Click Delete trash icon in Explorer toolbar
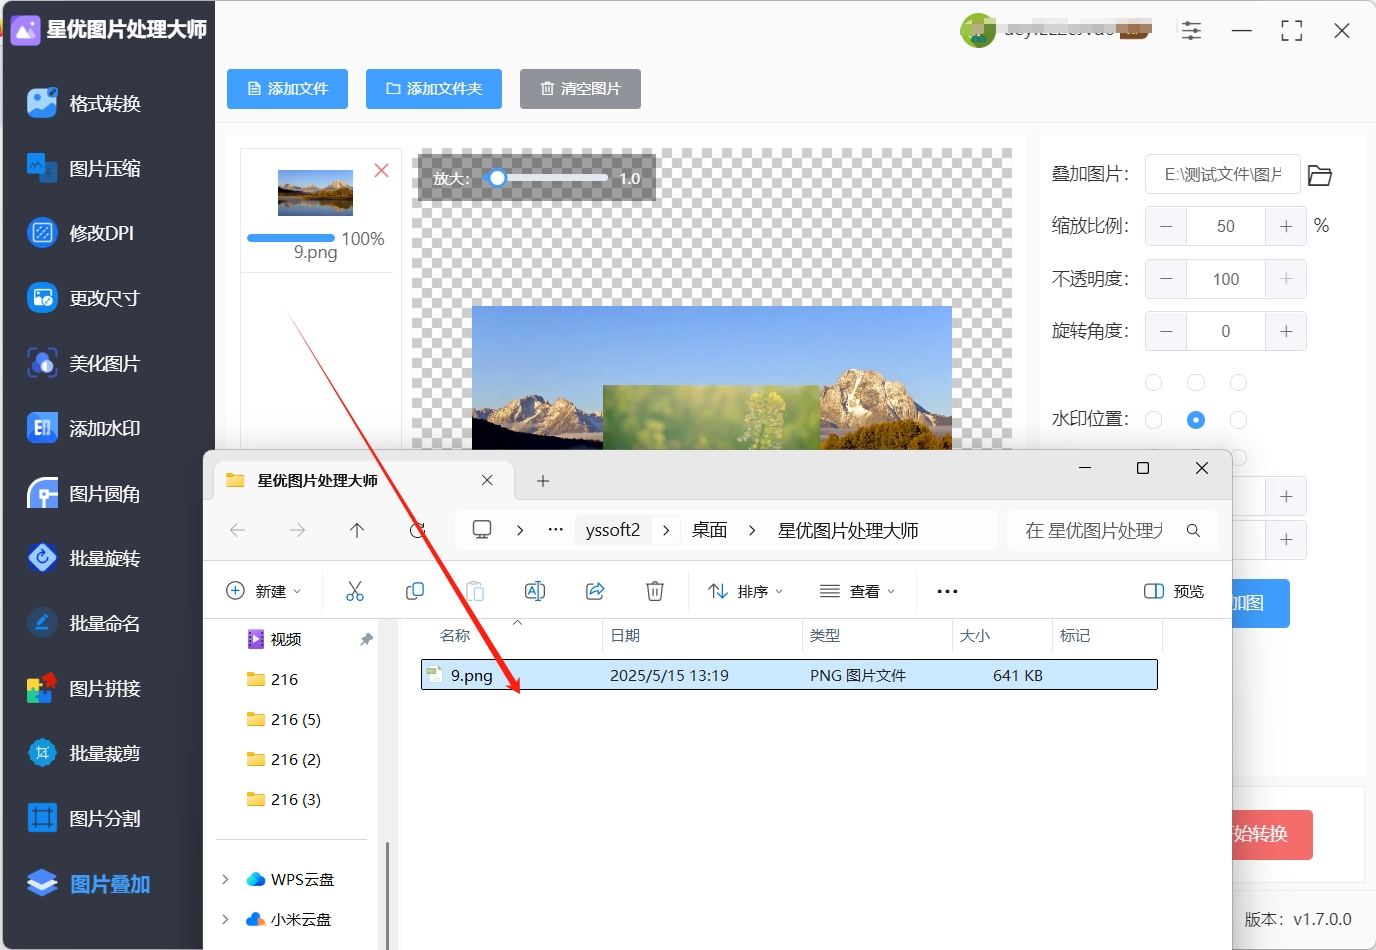The width and height of the screenshot is (1376, 950). click(x=655, y=591)
